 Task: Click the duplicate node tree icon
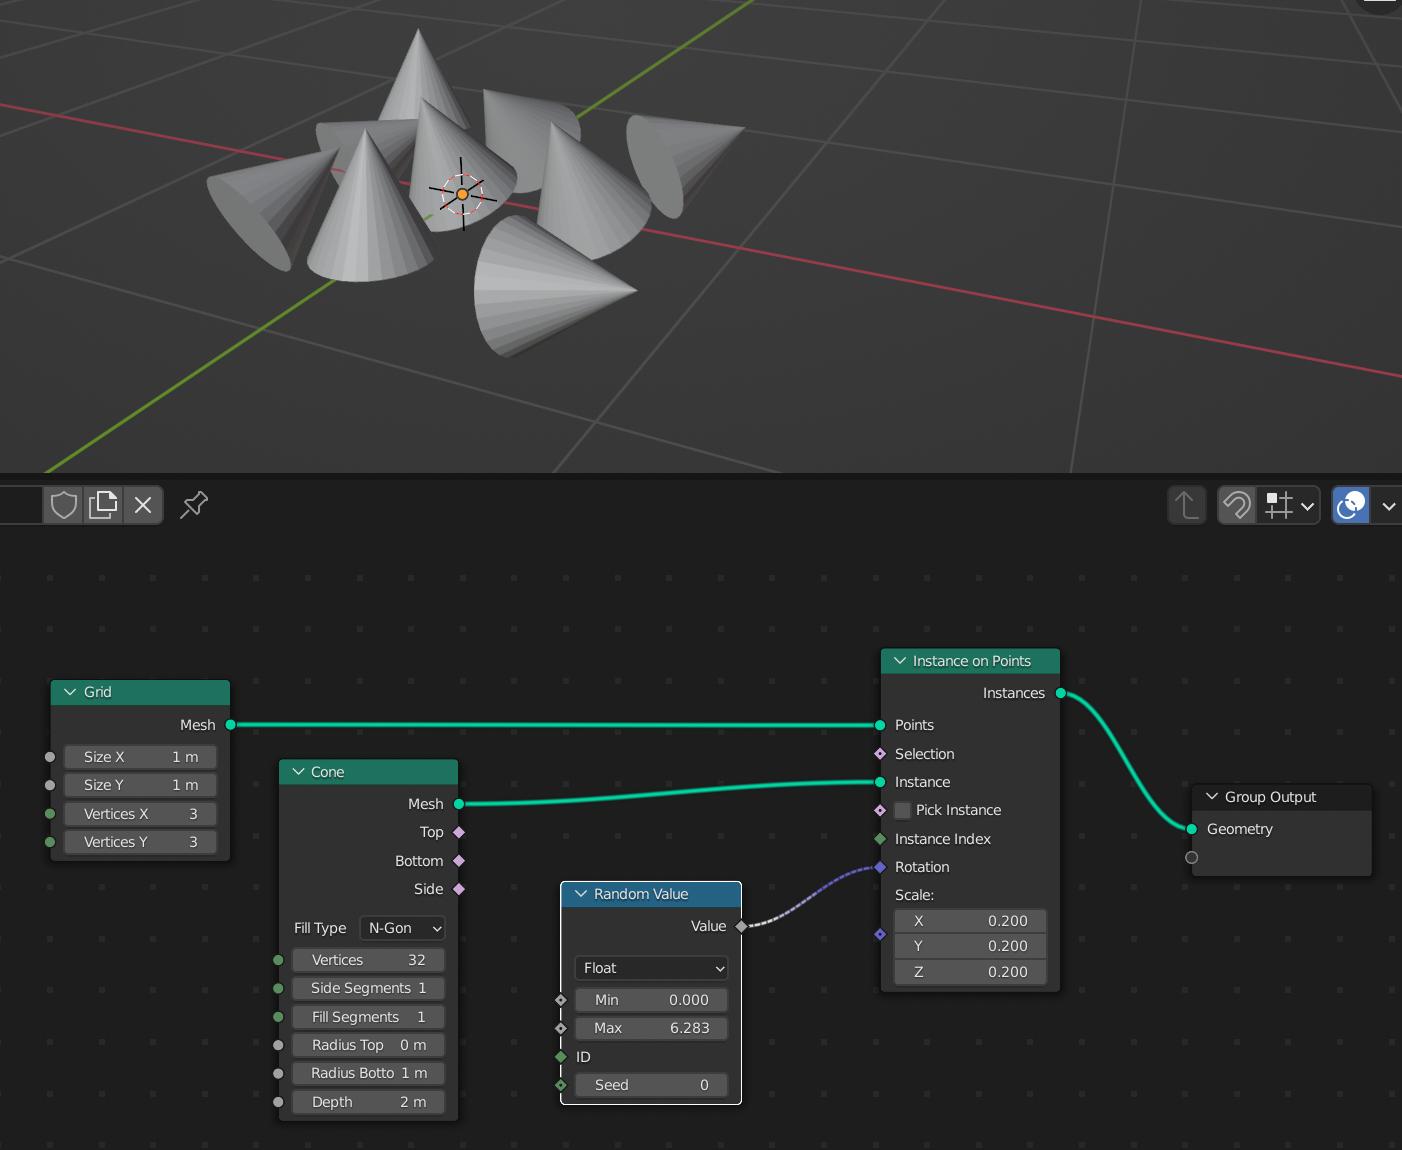click(x=103, y=505)
